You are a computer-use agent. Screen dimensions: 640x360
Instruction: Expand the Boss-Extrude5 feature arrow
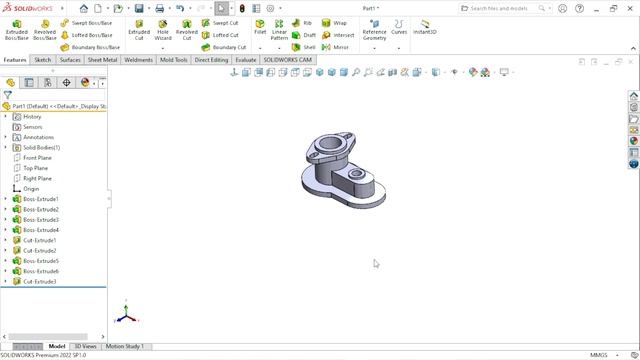pos(5,261)
